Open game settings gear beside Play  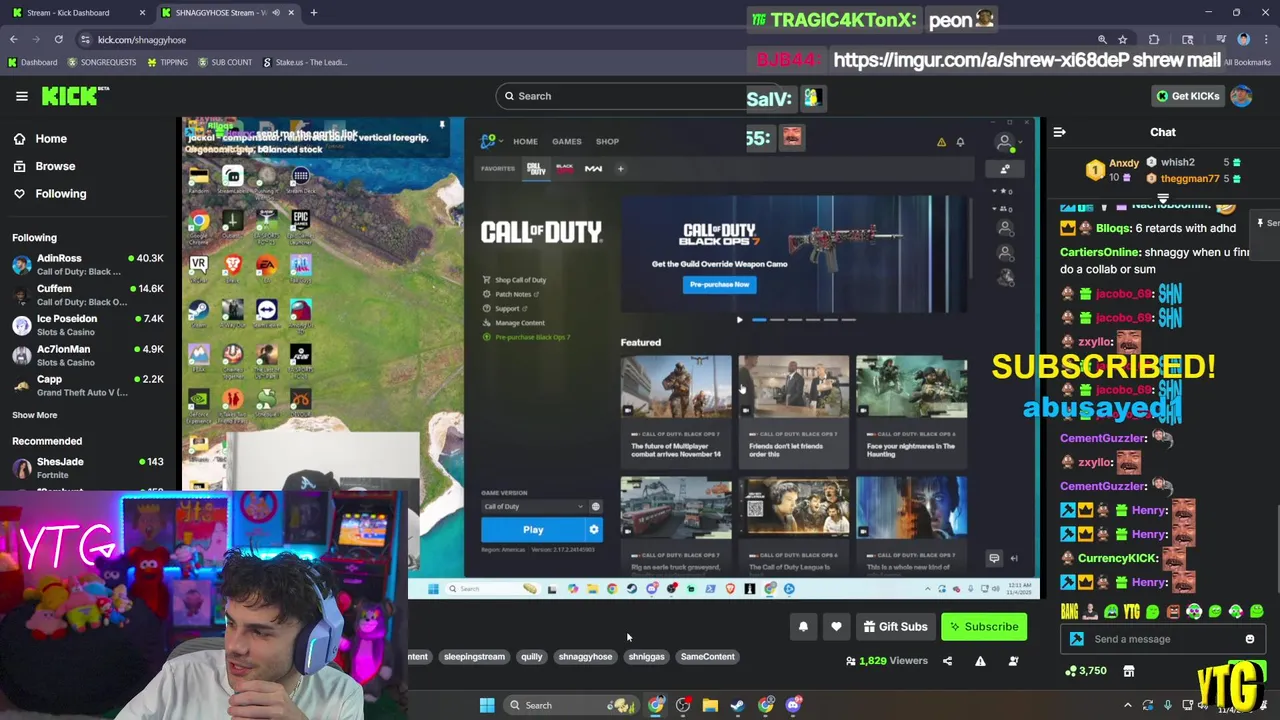click(594, 530)
